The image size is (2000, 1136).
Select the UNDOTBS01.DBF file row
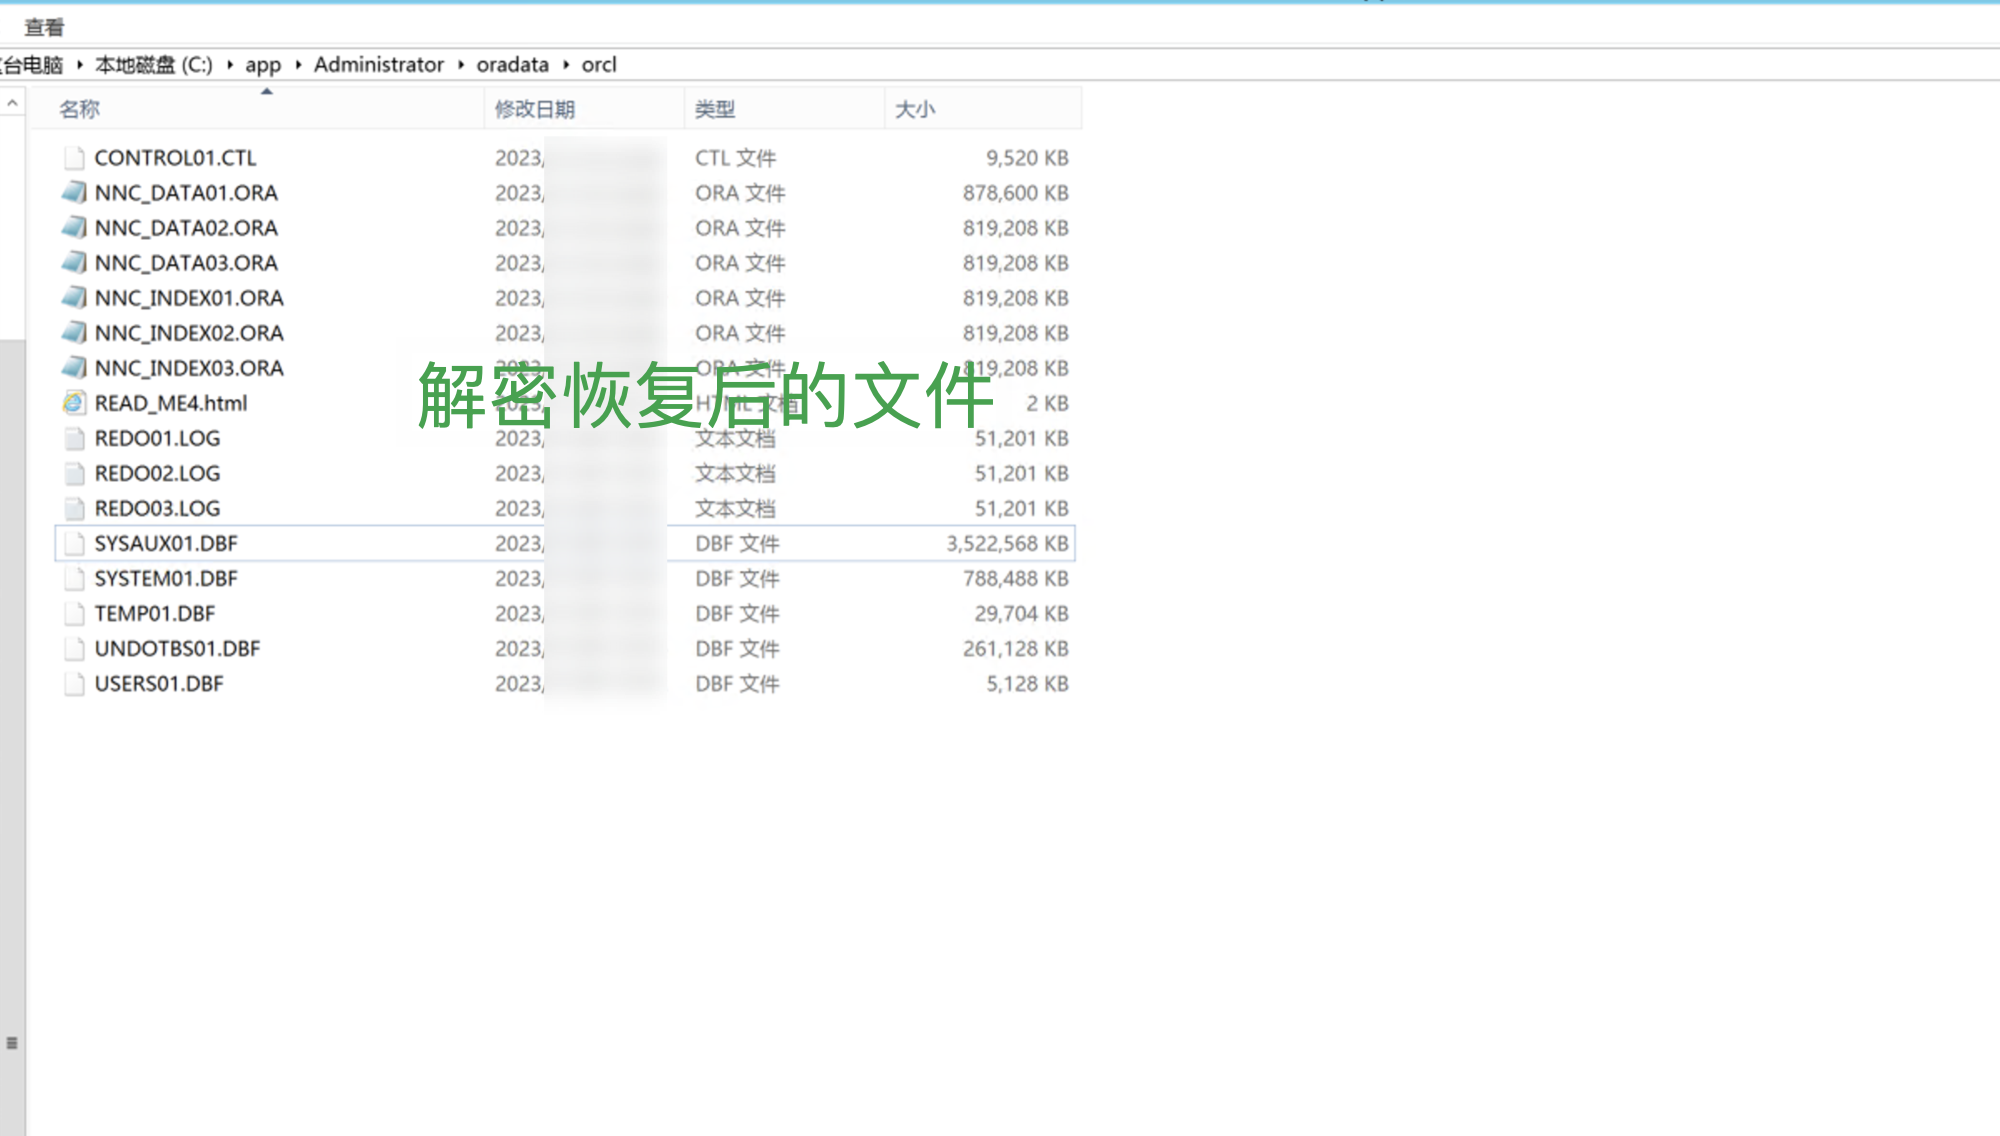click(177, 649)
